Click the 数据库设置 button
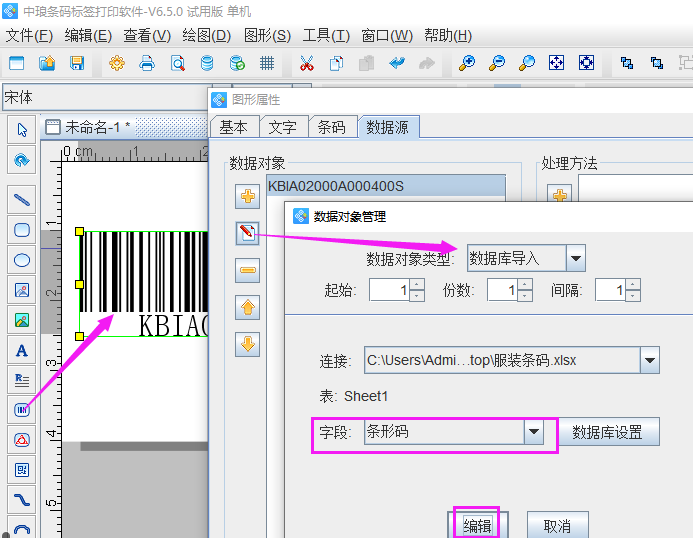 pyautogui.click(x=607, y=432)
